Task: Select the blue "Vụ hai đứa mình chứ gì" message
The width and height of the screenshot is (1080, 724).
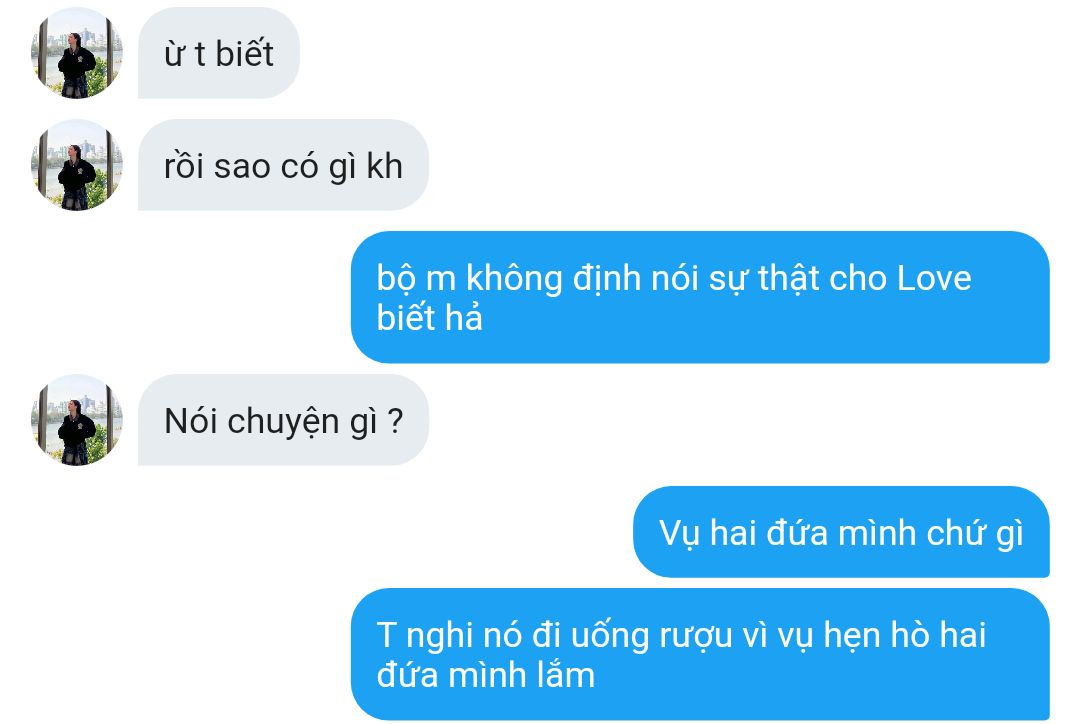Action: [841, 532]
